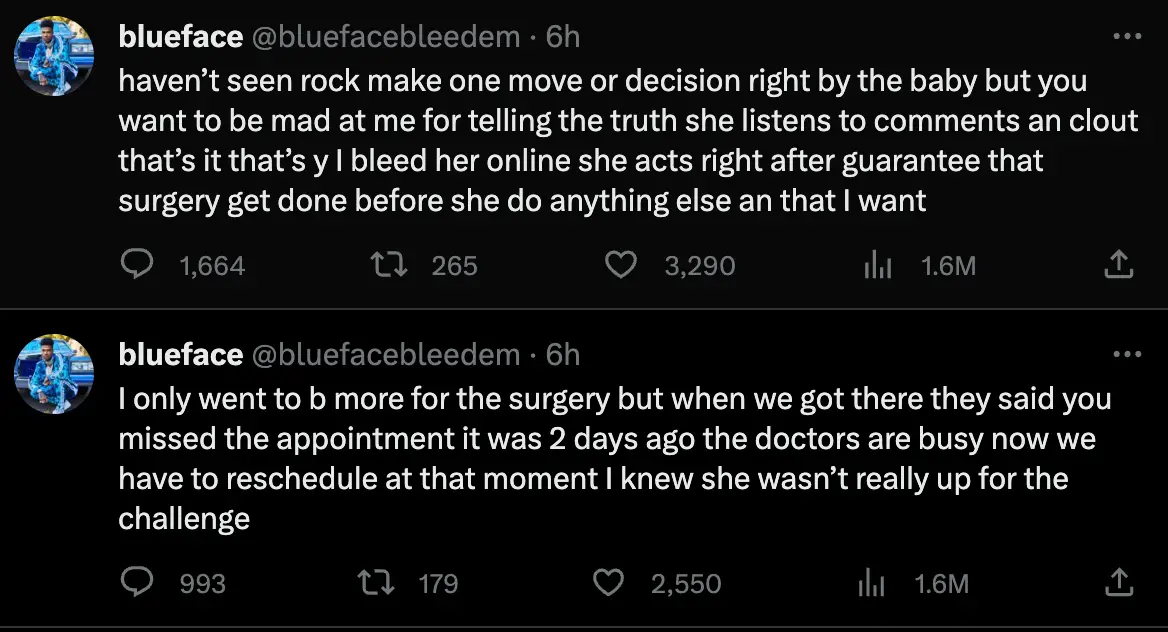
Task: Click the blueface display name on the first tweet
Action: pos(180,36)
